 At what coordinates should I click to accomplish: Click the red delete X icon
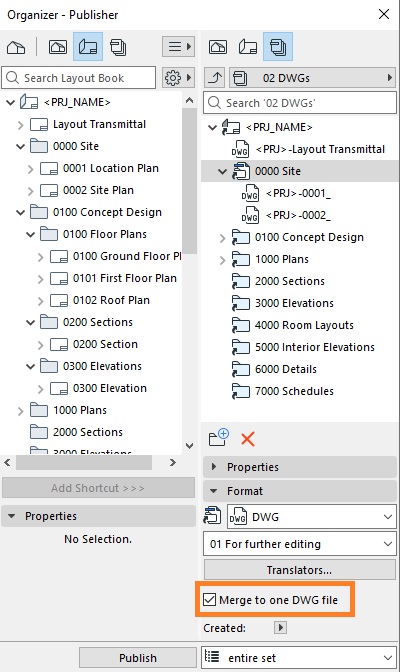(248, 439)
